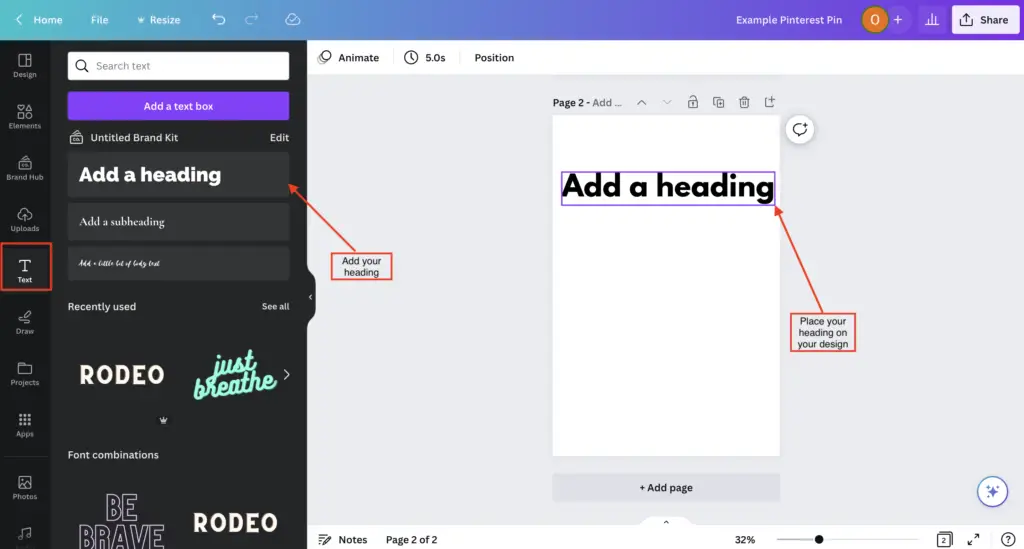The image size is (1024, 549).
Task: Check cloud save status icon
Action: (x=293, y=20)
